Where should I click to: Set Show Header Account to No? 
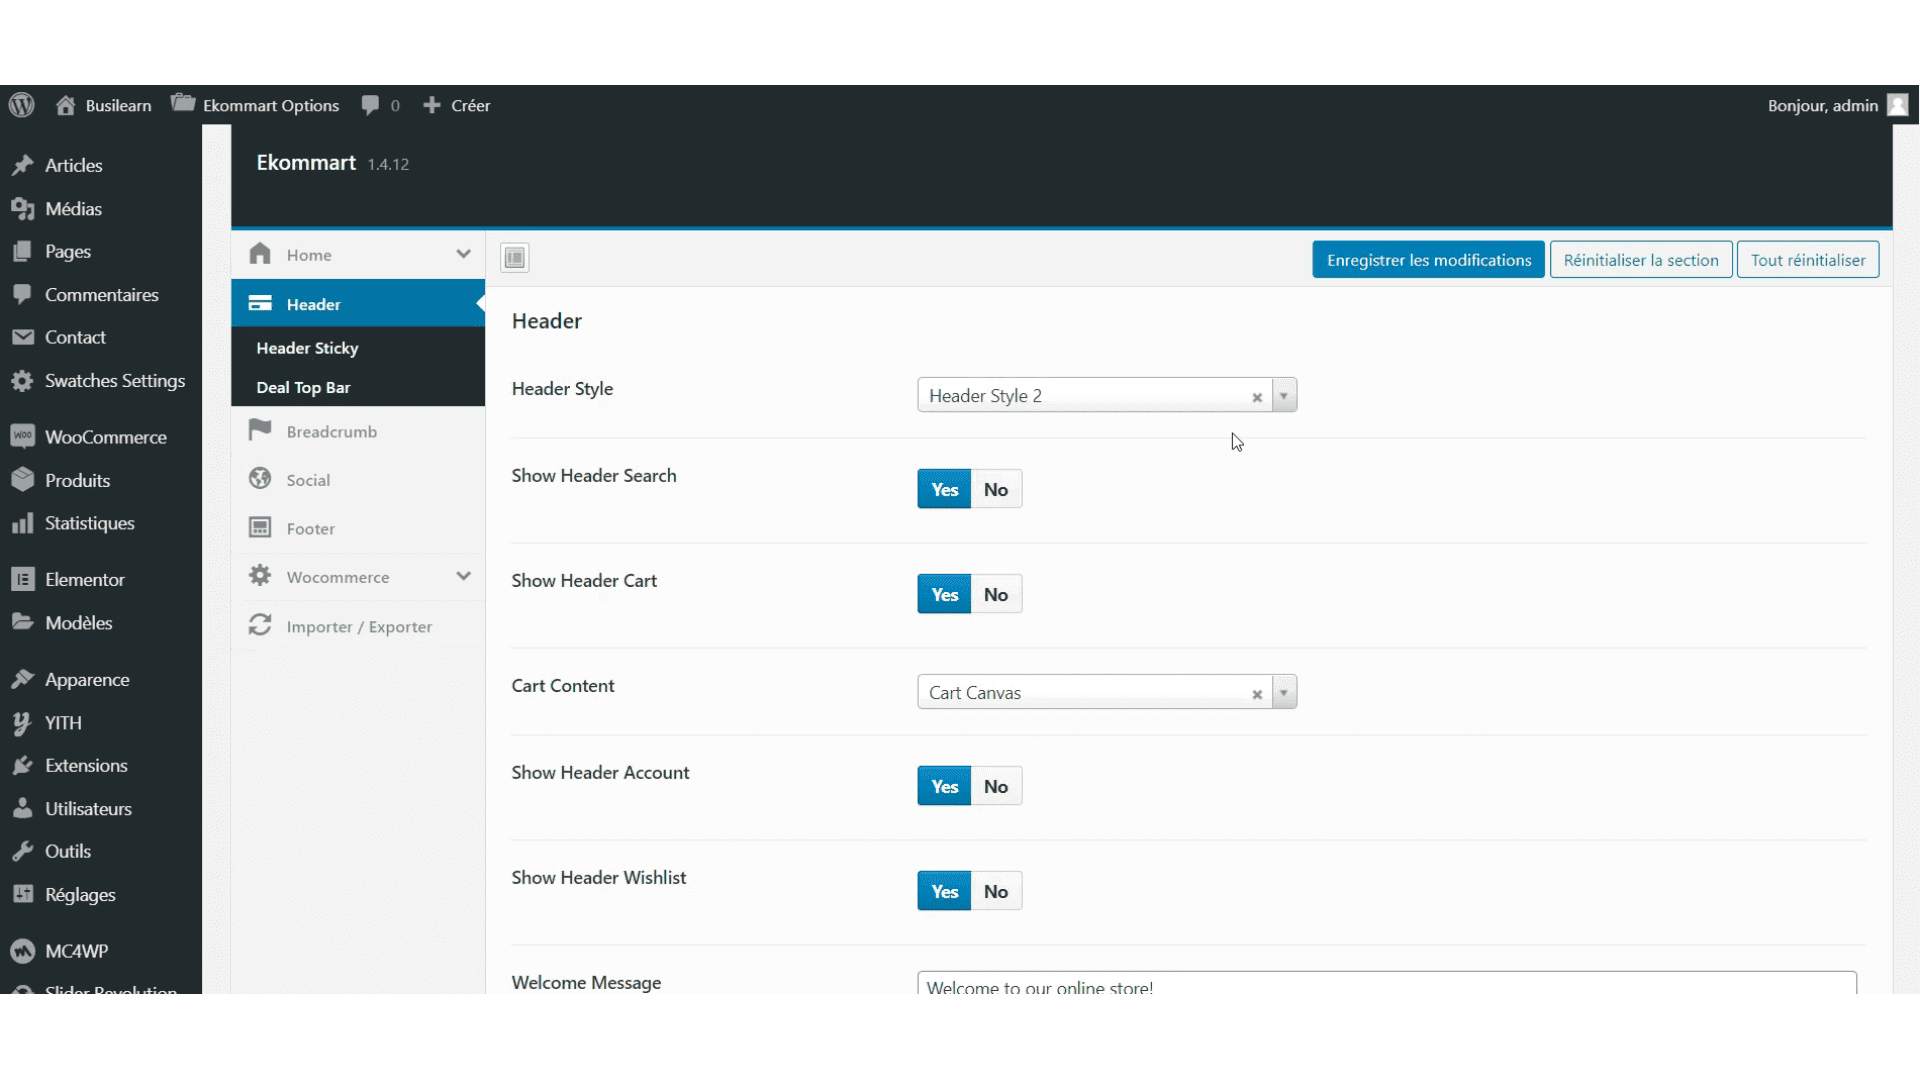pyautogui.click(x=996, y=786)
